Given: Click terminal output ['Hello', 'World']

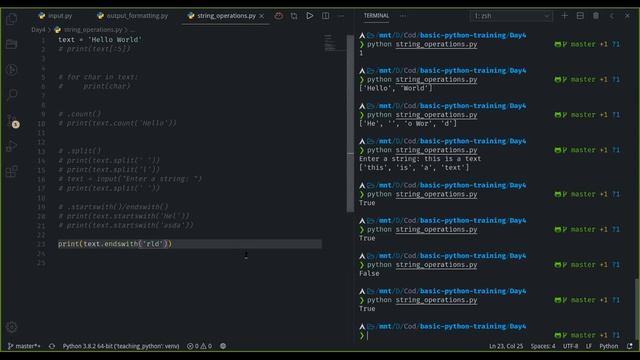Looking at the screenshot, I should pos(395,88).
